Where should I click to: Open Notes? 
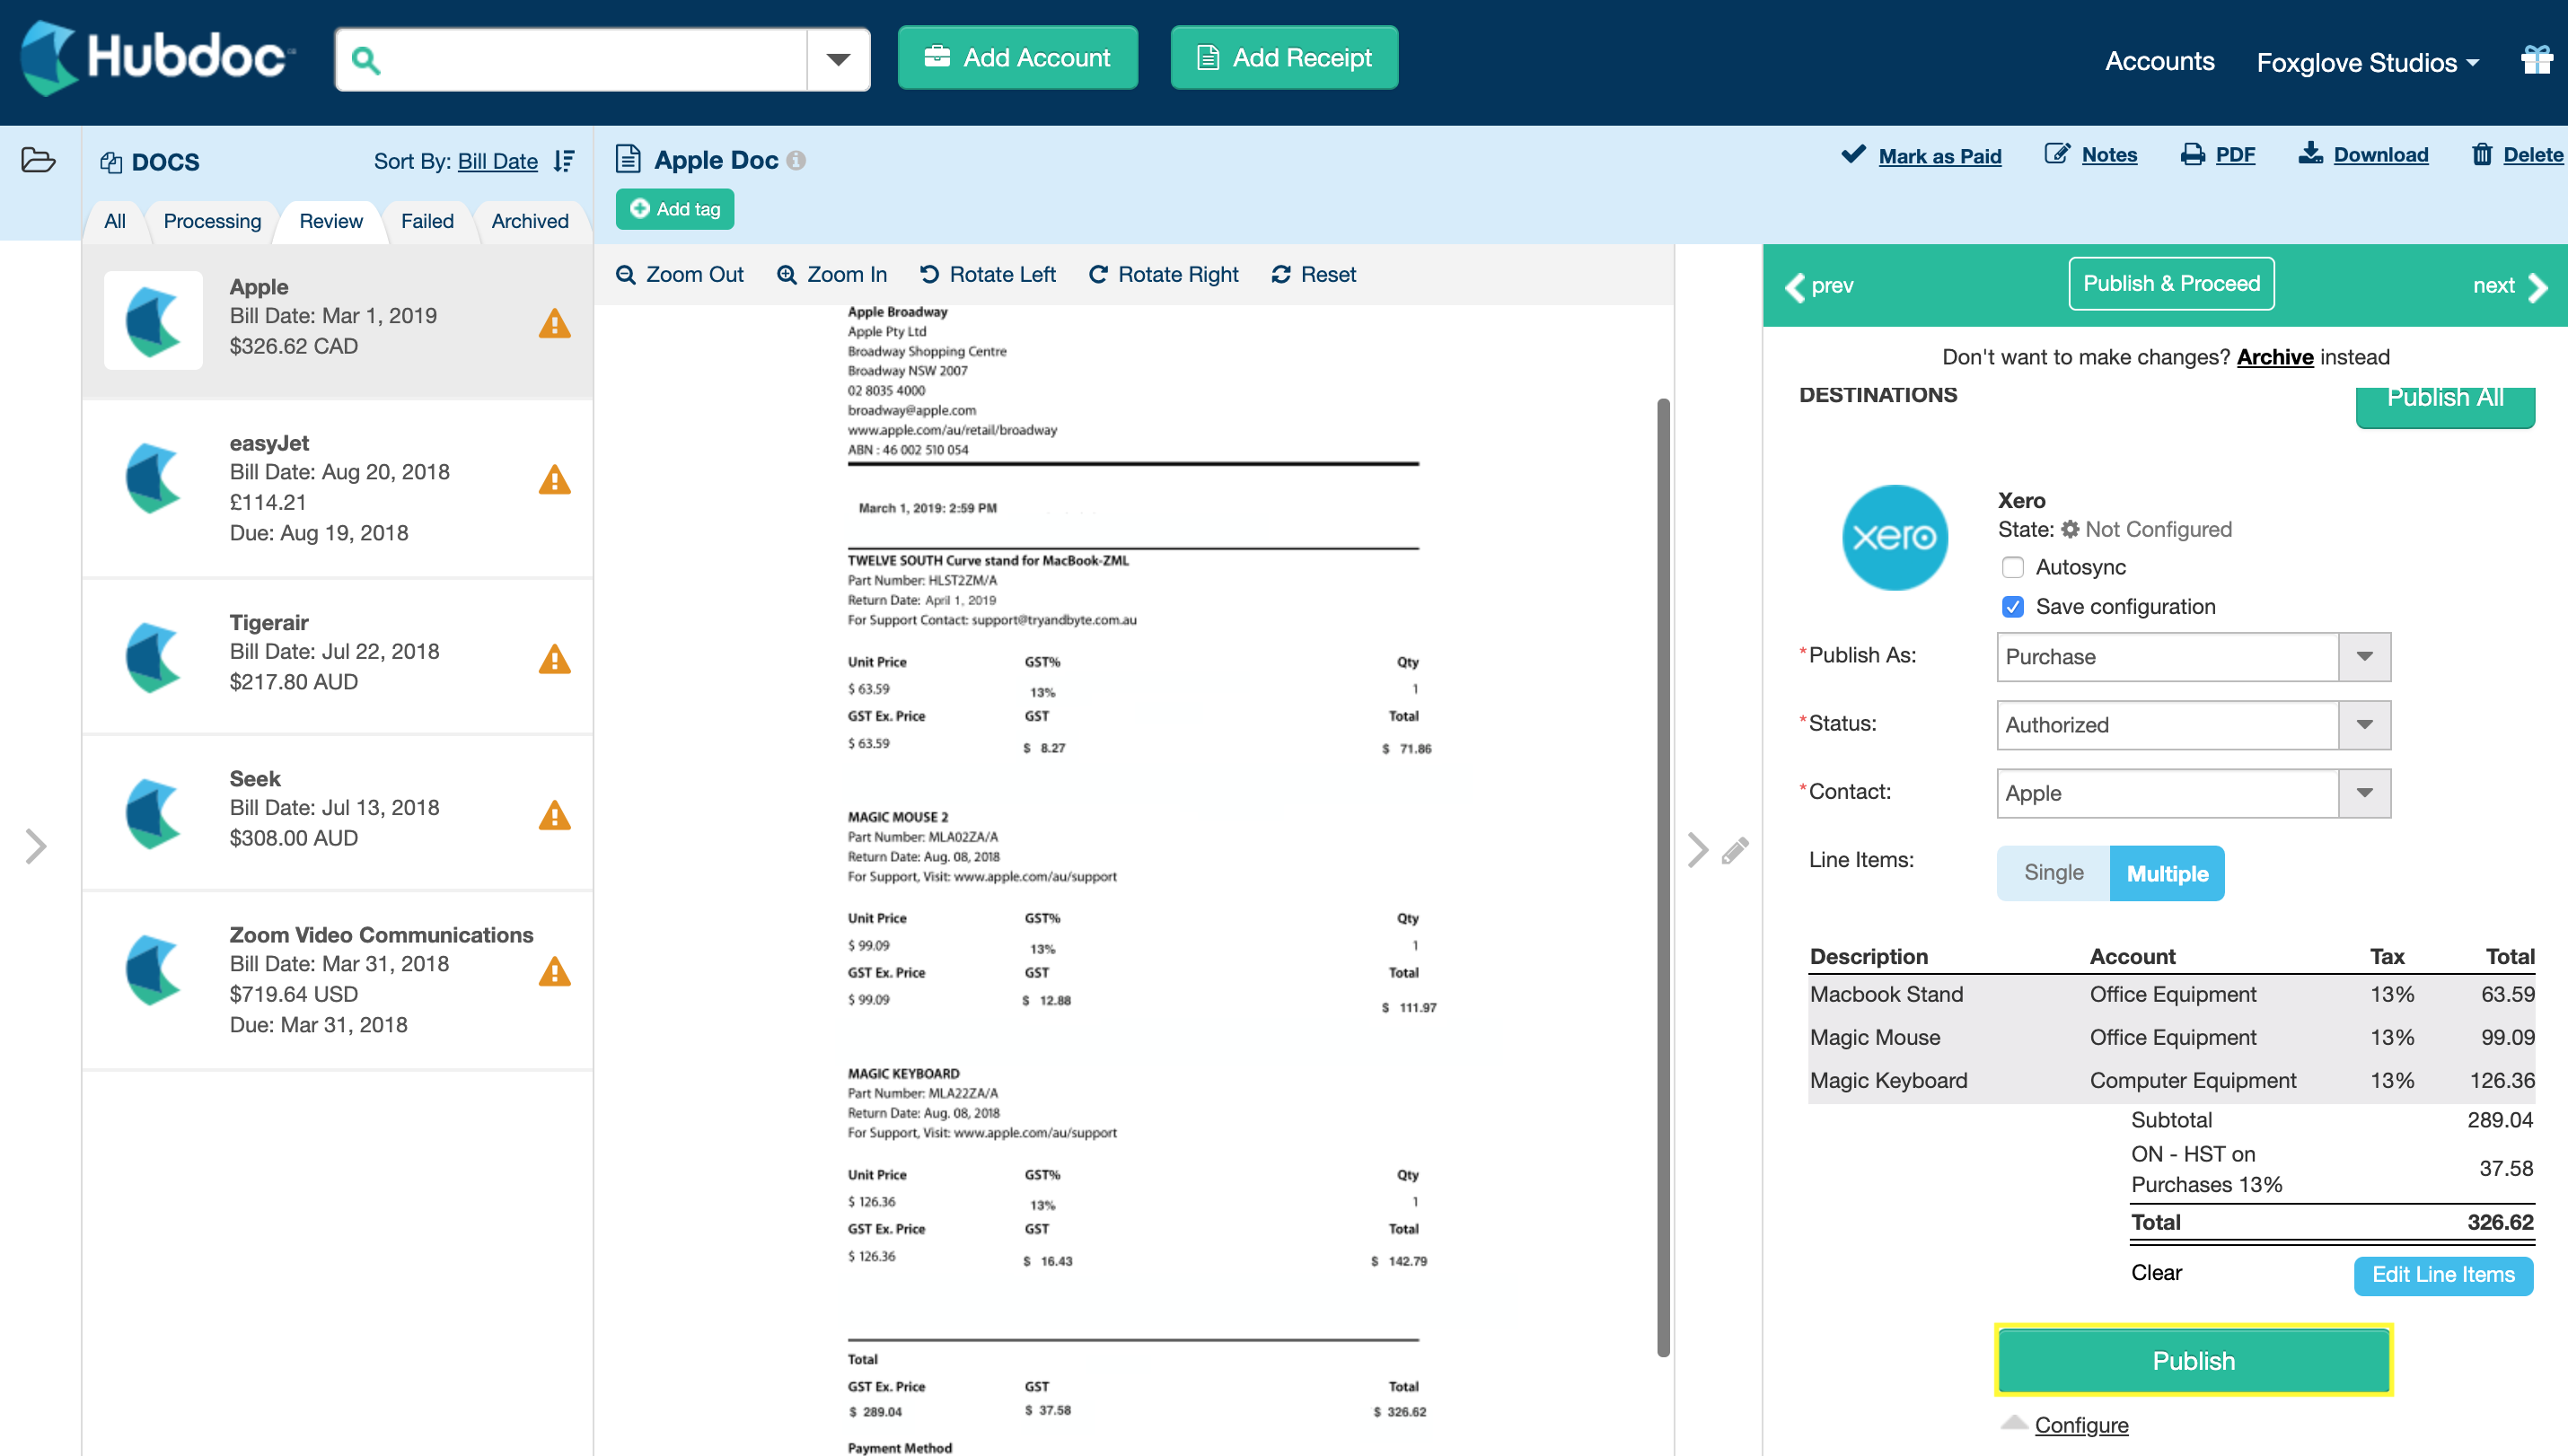[2091, 154]
